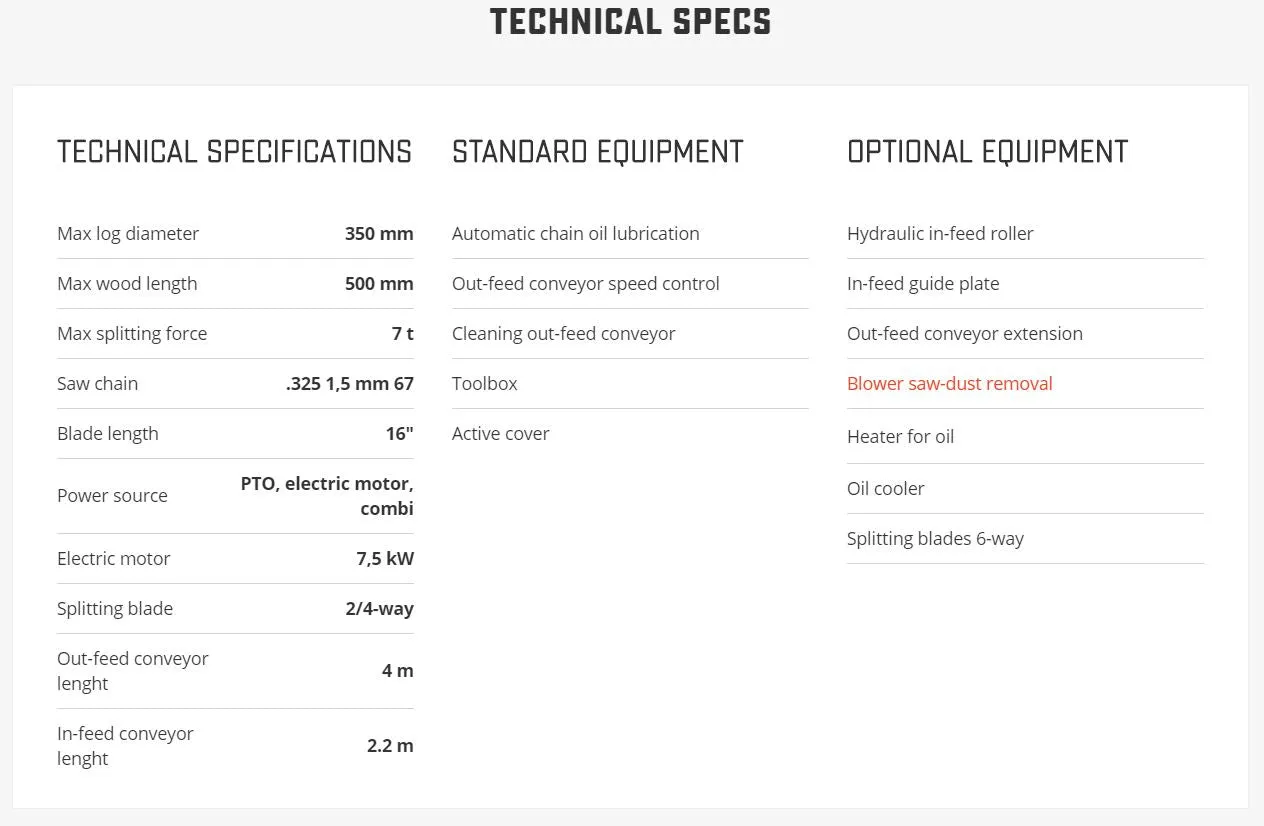The height and width of the screenshot is (826, 1264).
Task: Click Automatic chain oil lubrication item
Action: (575, 233)
